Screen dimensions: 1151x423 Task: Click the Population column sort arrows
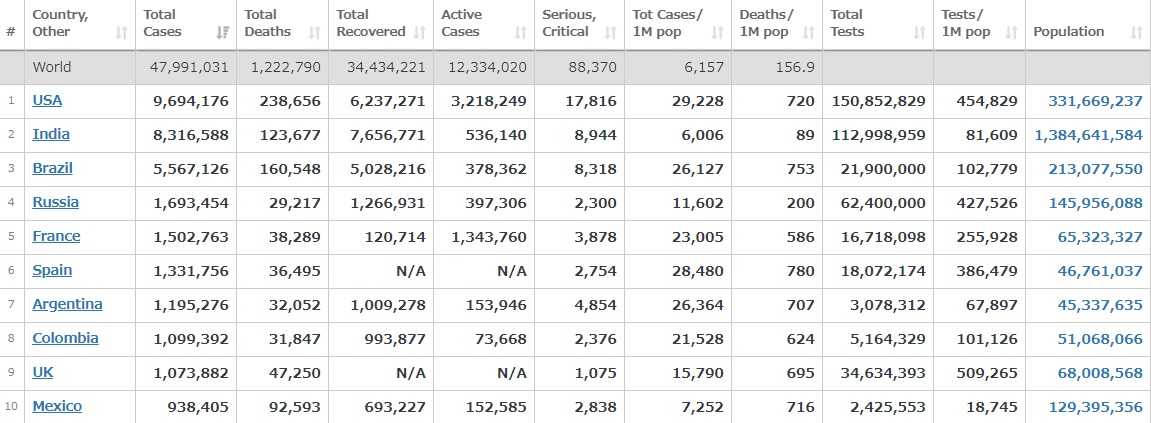pyautogui.click(x=1136, y=33)
